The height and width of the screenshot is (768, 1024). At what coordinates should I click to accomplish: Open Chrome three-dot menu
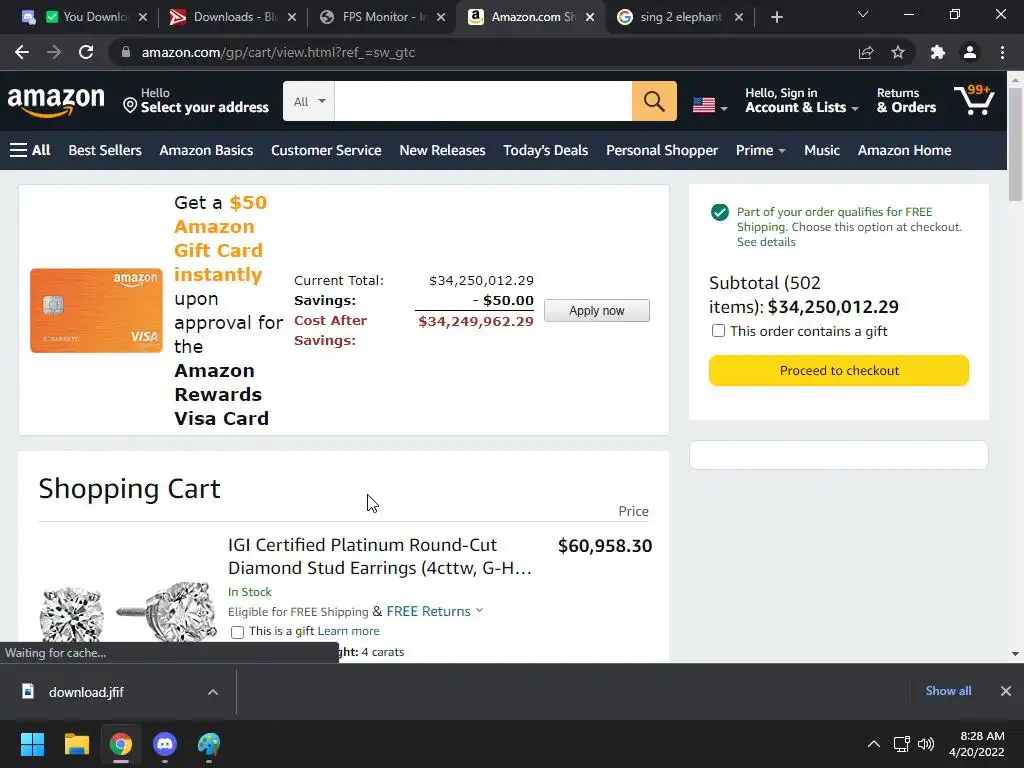point(1002,52)
